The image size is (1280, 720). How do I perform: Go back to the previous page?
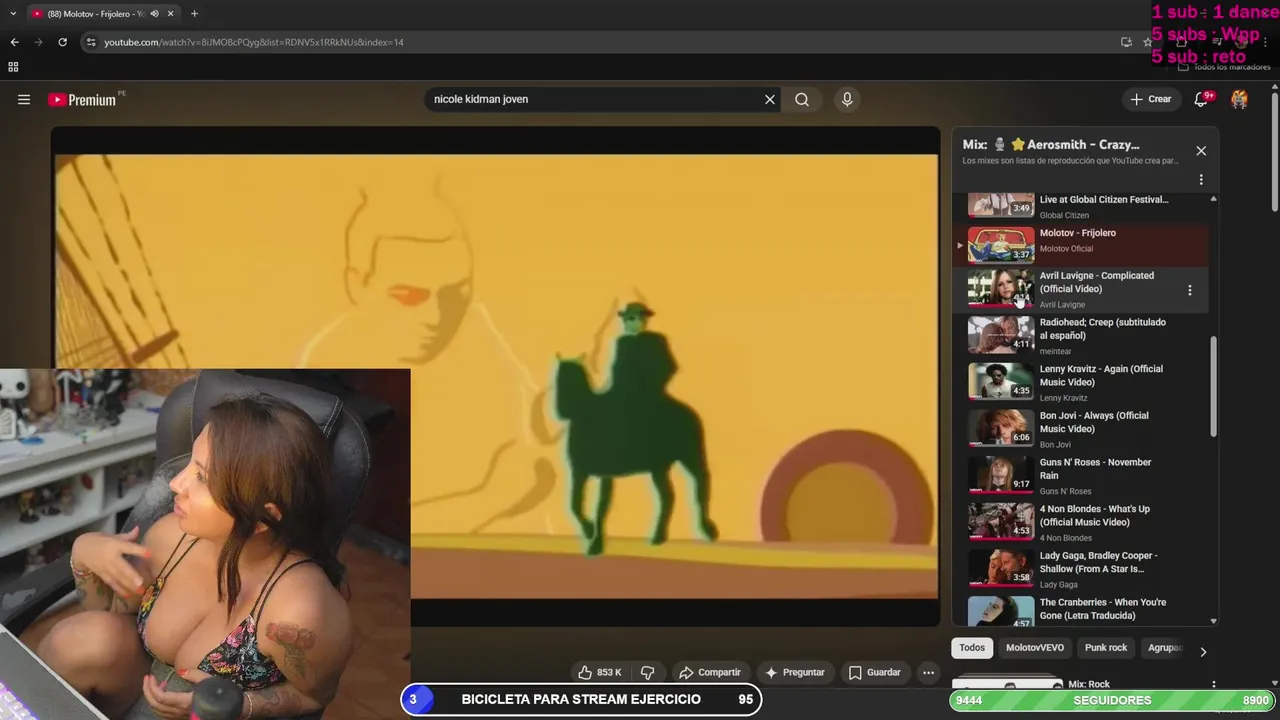click(14, 42)
